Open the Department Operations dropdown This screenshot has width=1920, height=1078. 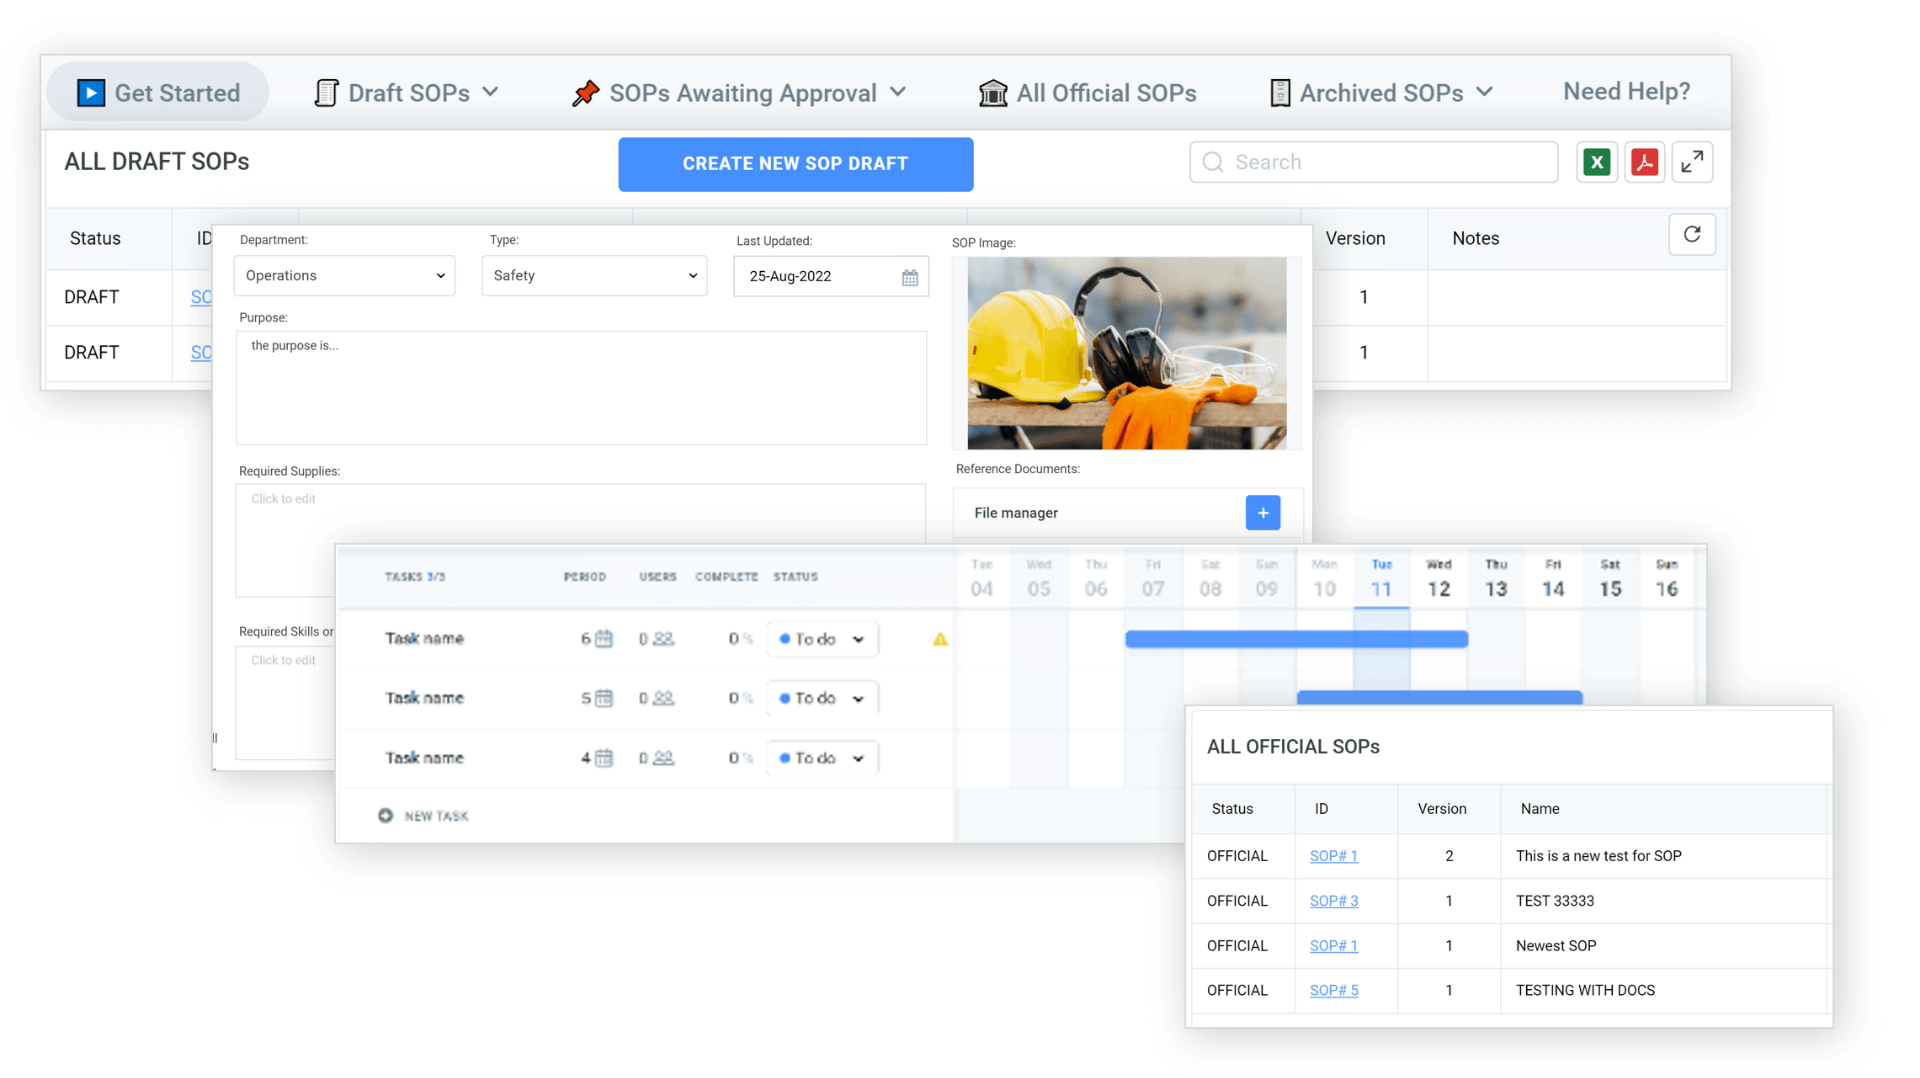344,276
